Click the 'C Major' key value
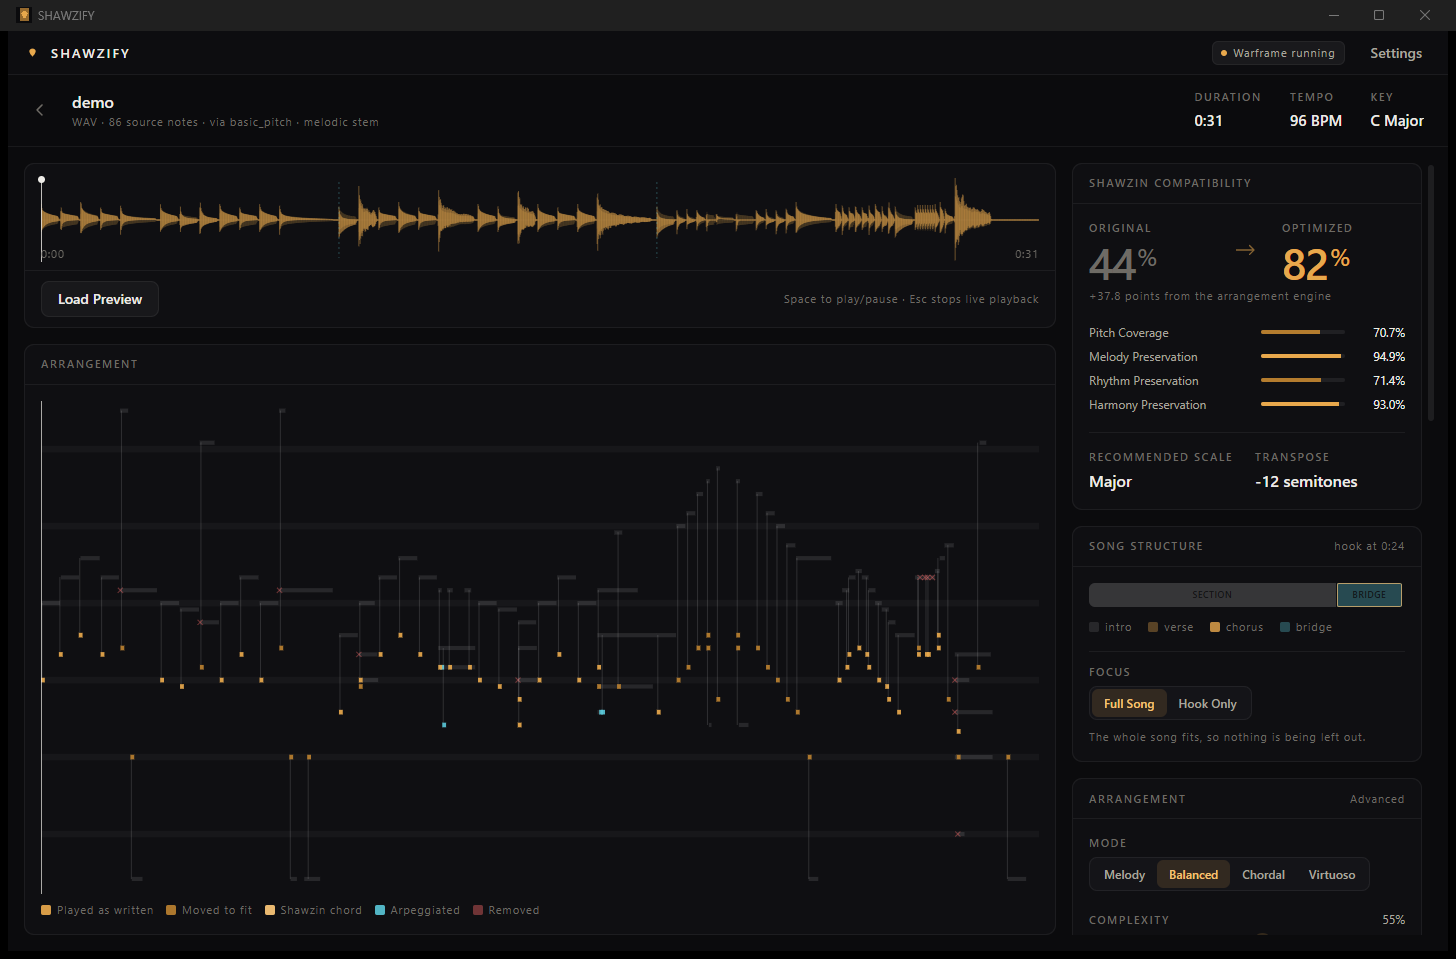1456x959 pixels. click(x=1397, y=121)
